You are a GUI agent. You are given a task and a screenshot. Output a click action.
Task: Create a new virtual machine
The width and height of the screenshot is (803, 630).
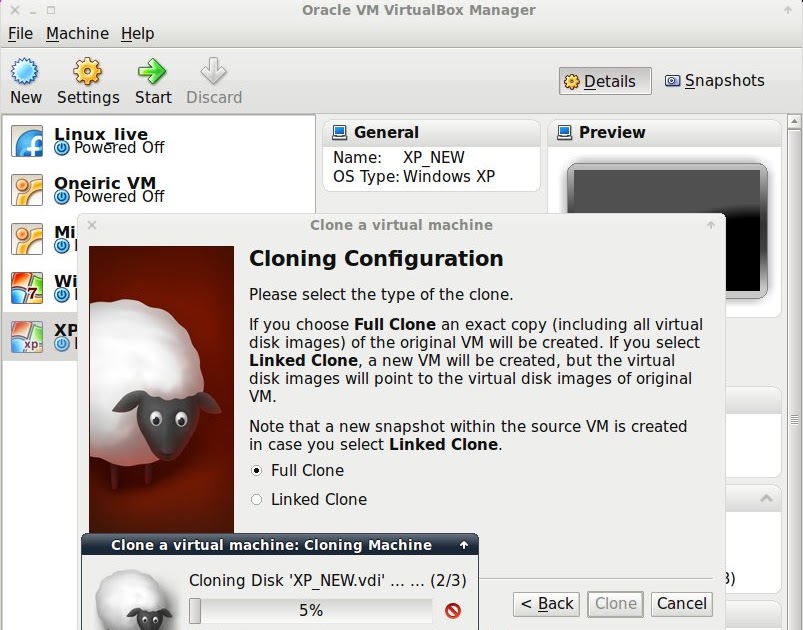pyautogui.click(x=25, y=78)
